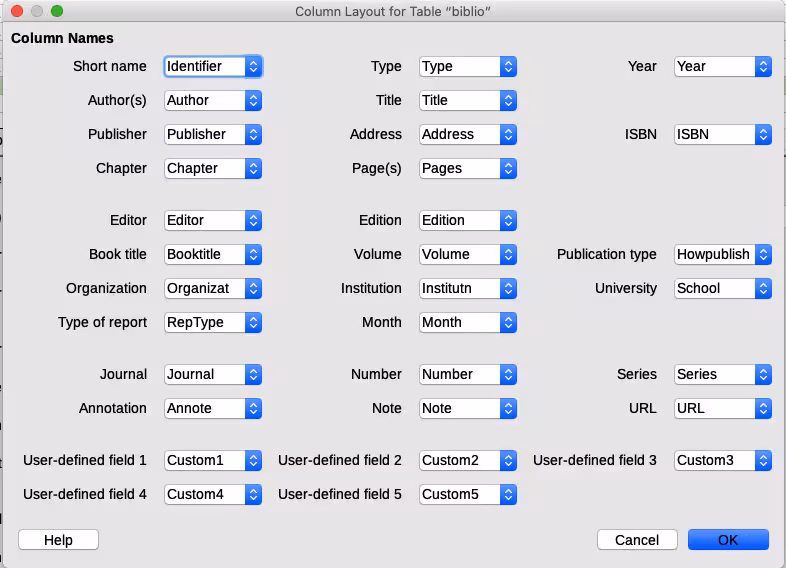
Task: Open the Annotation column dropdown
Action: pyautogui.click(x=213, y=409)
